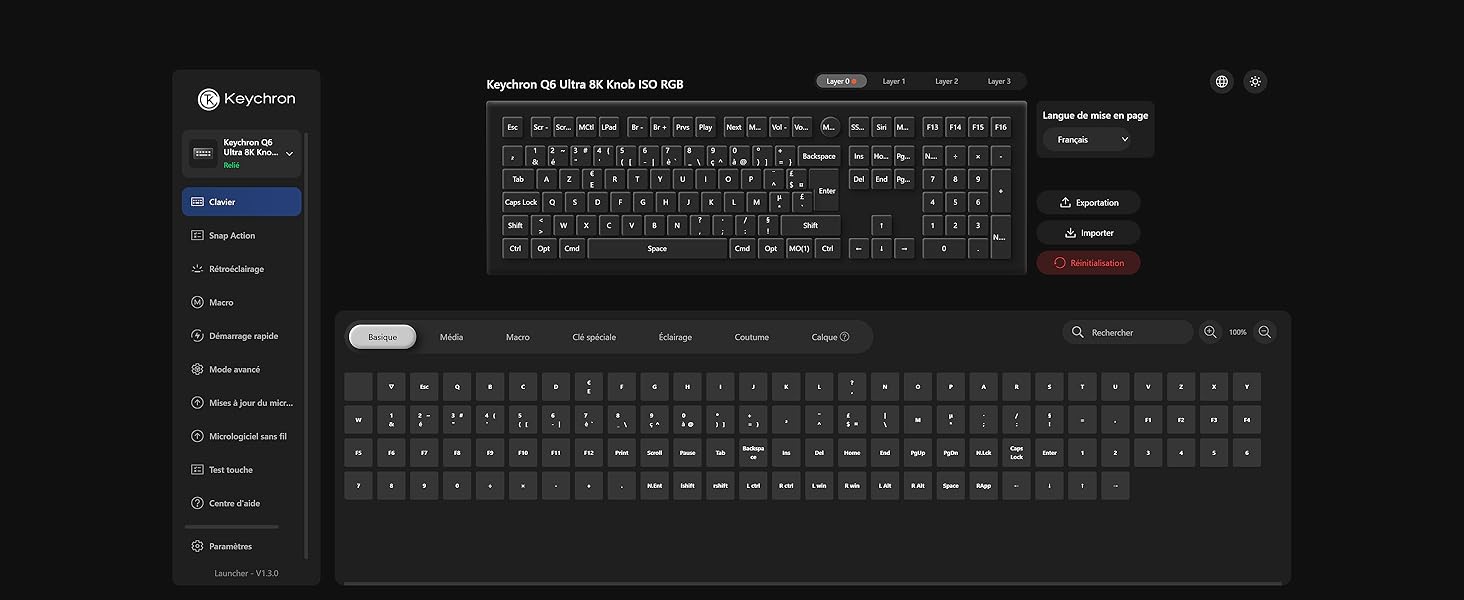Select the Esc key on the keyboard layout
The height and width of the screenshot is (600, 1464).
[513, 127]
